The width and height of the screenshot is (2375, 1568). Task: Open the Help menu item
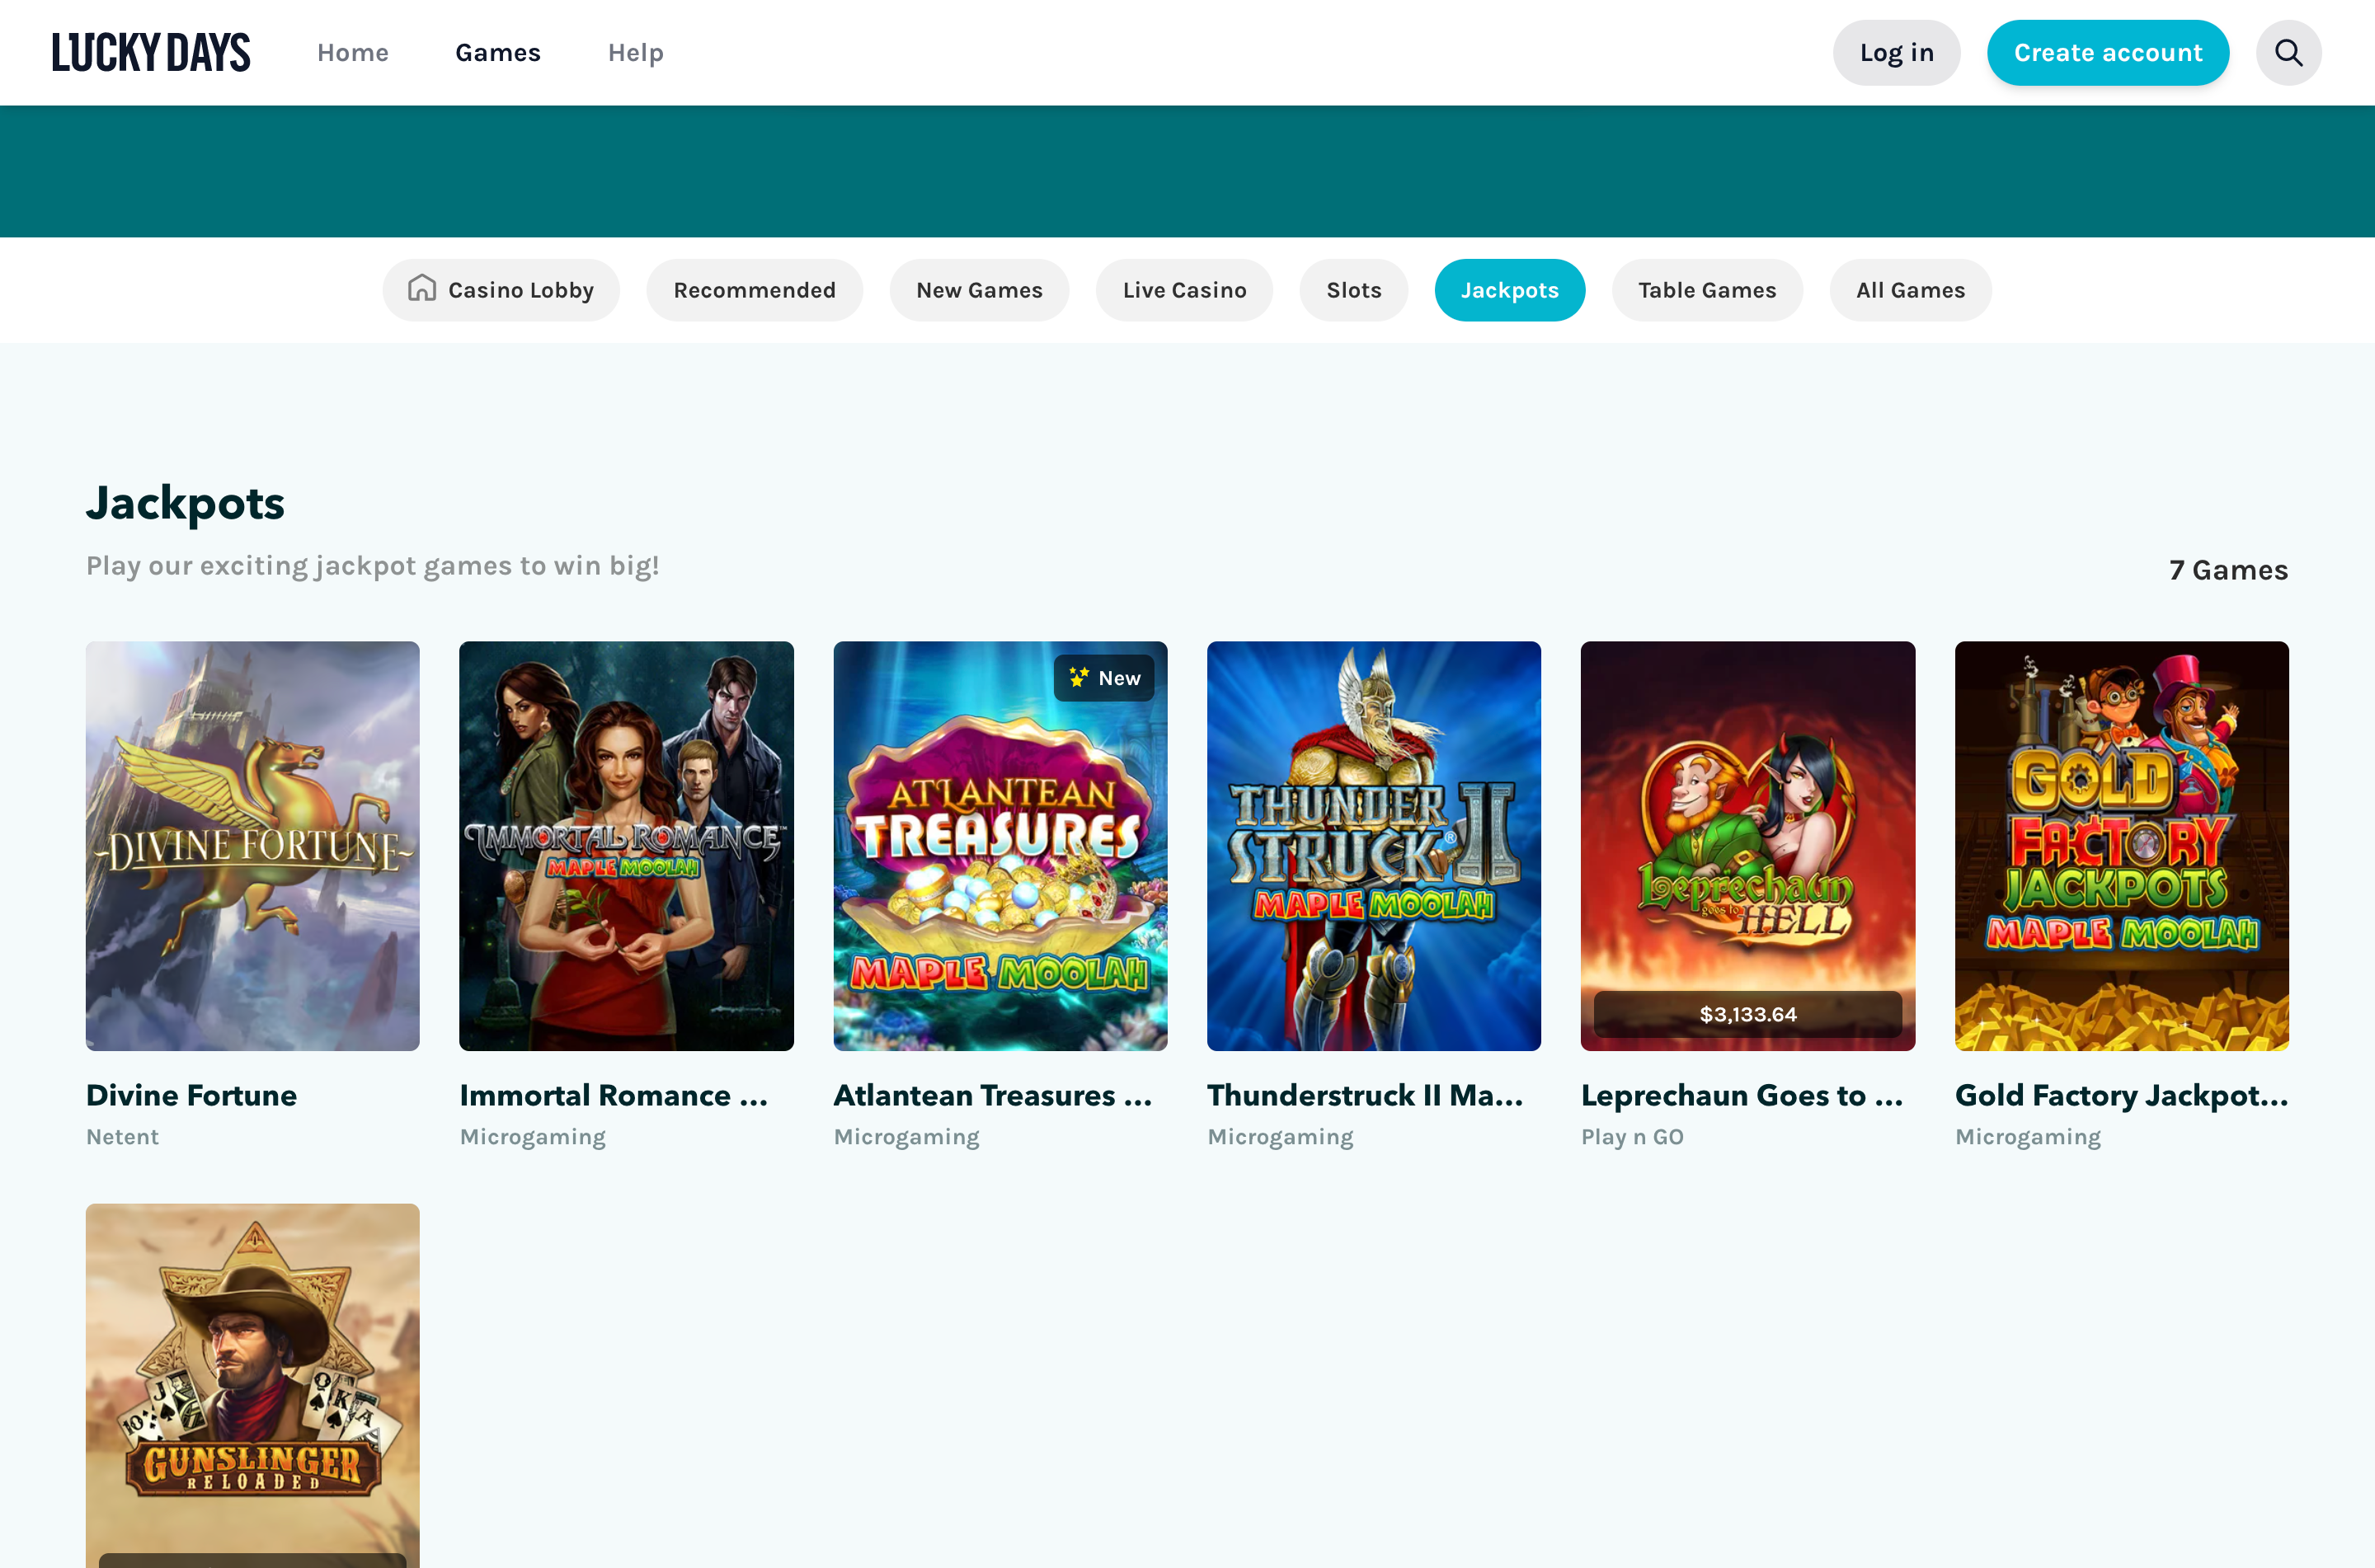[635, 53]
